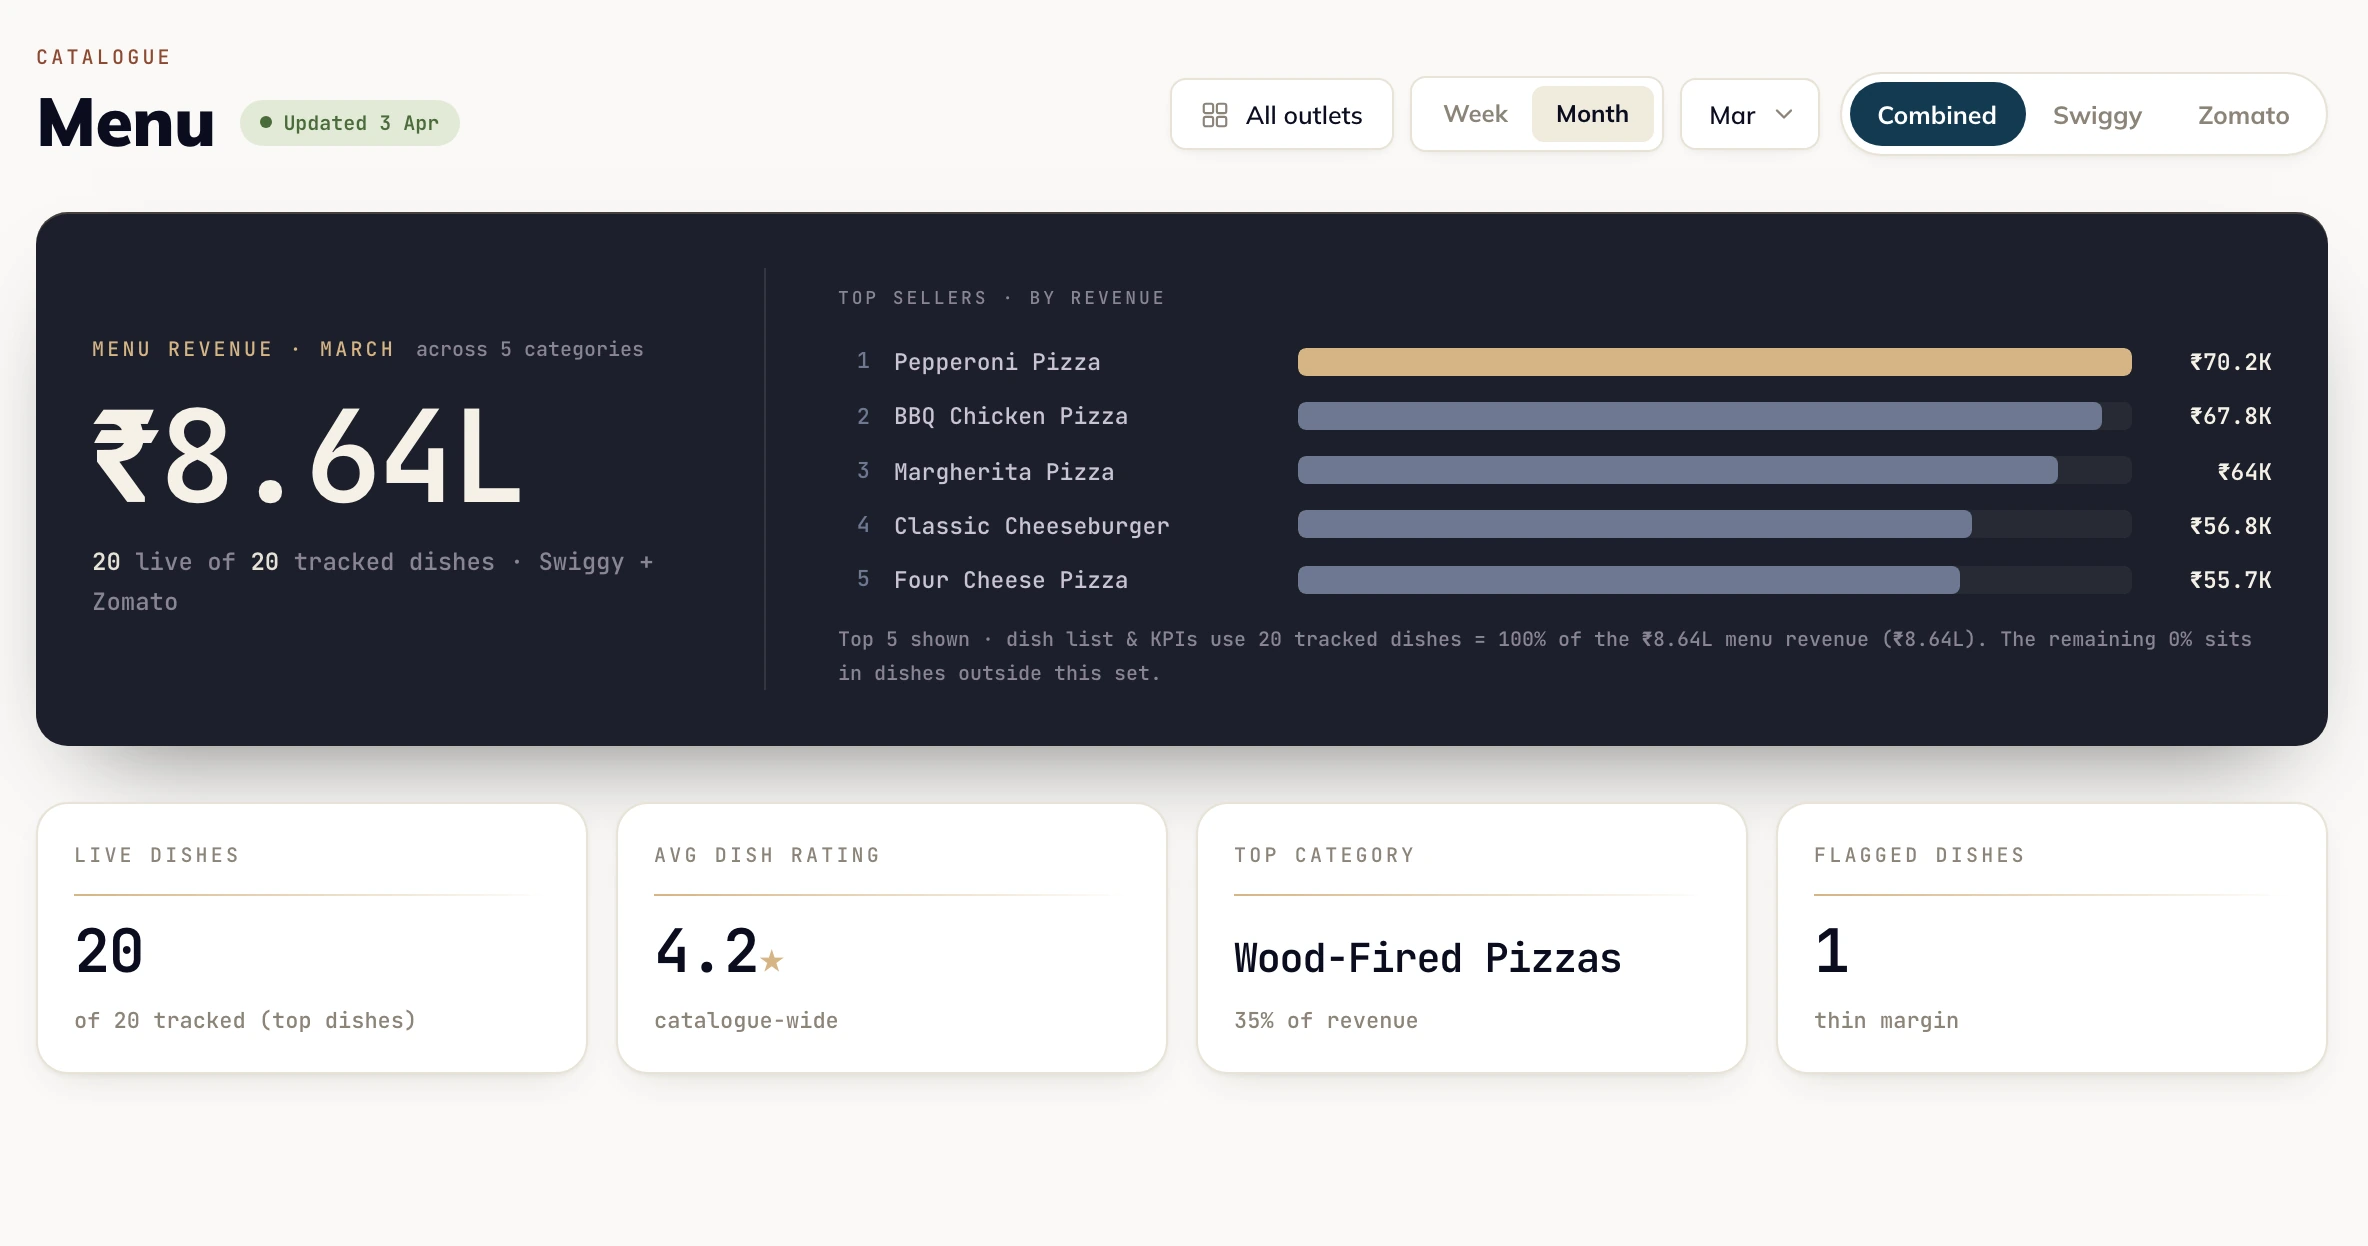
Task: Open the Avg Dish Rating card
Action: tap(892, 938)
